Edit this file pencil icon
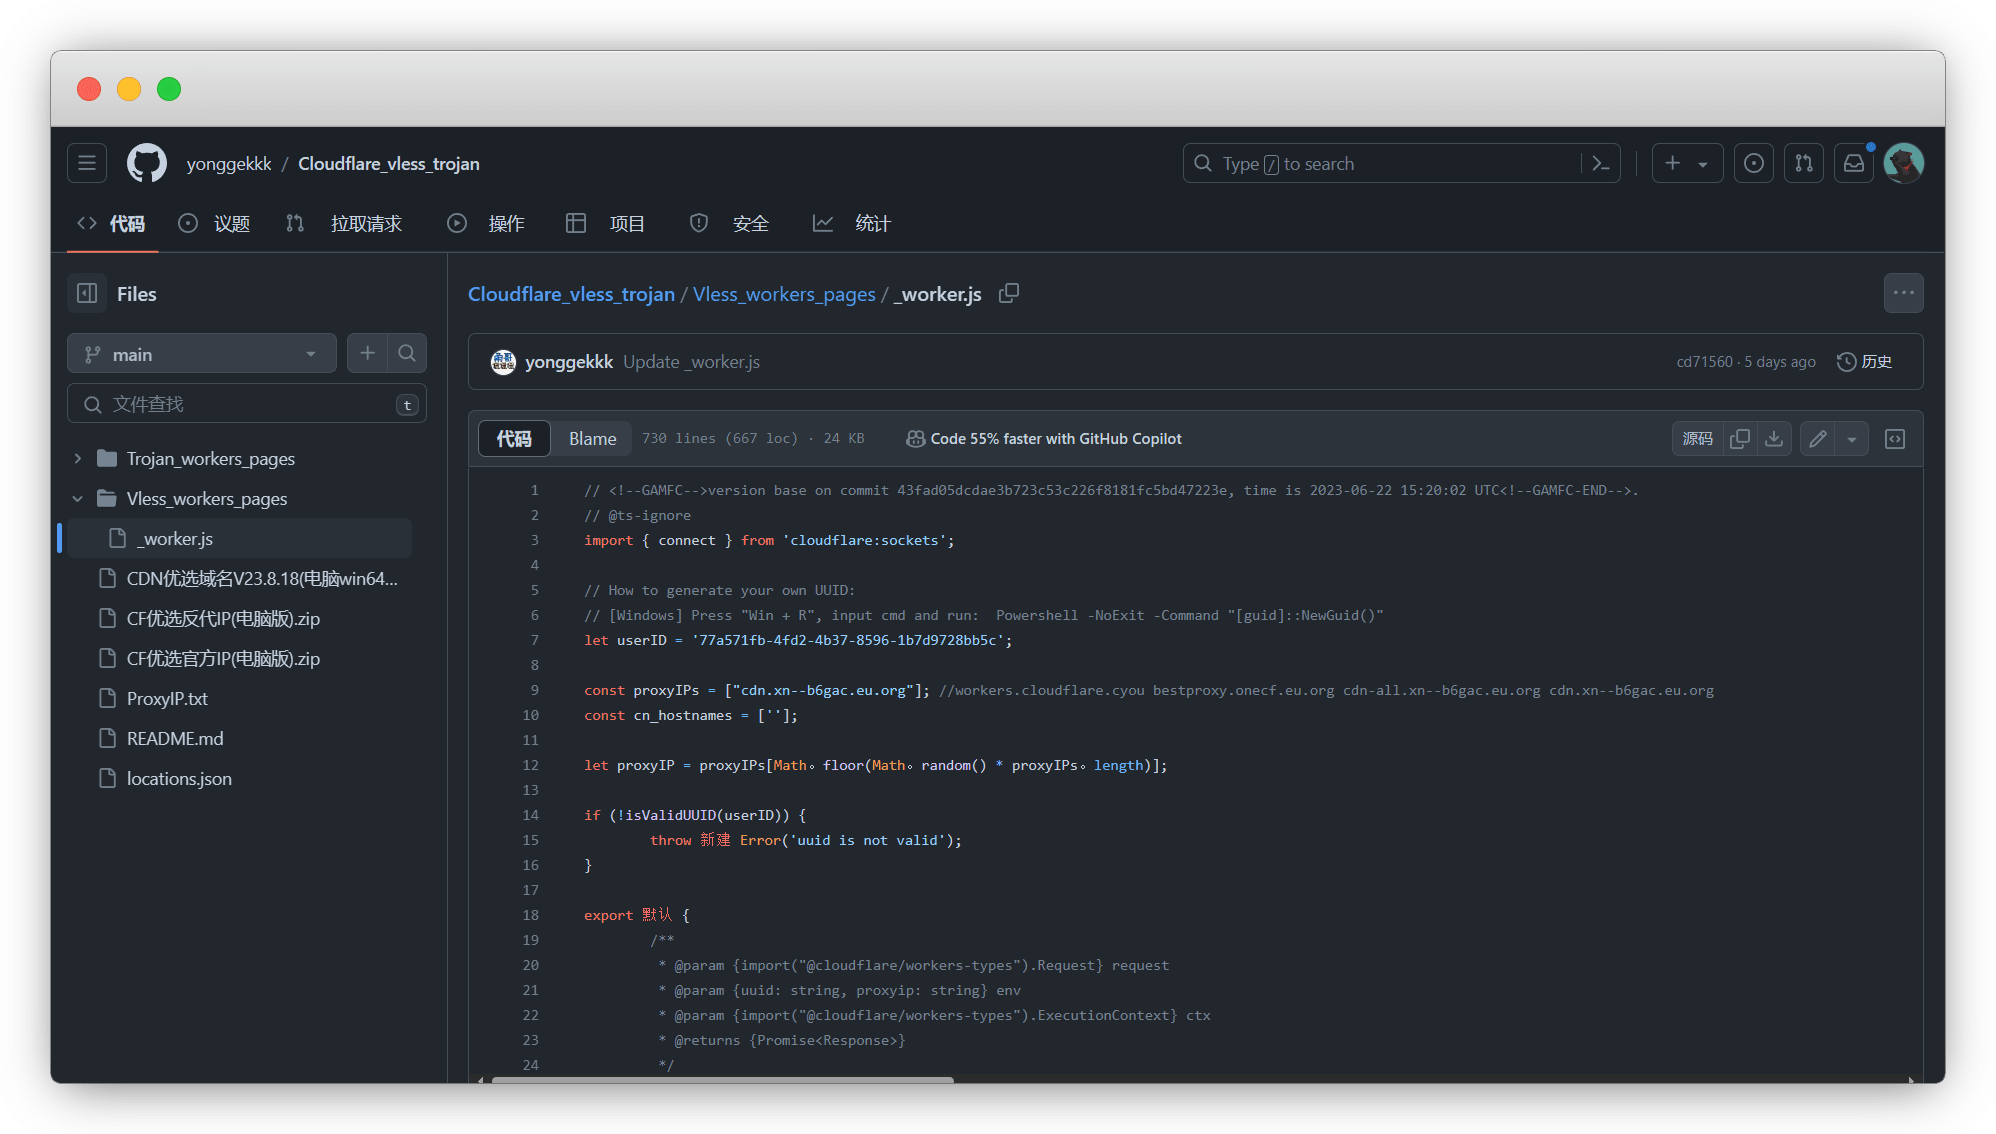The width and height of the screenshot is (1996, 1134). click(x=1817, y=438)
